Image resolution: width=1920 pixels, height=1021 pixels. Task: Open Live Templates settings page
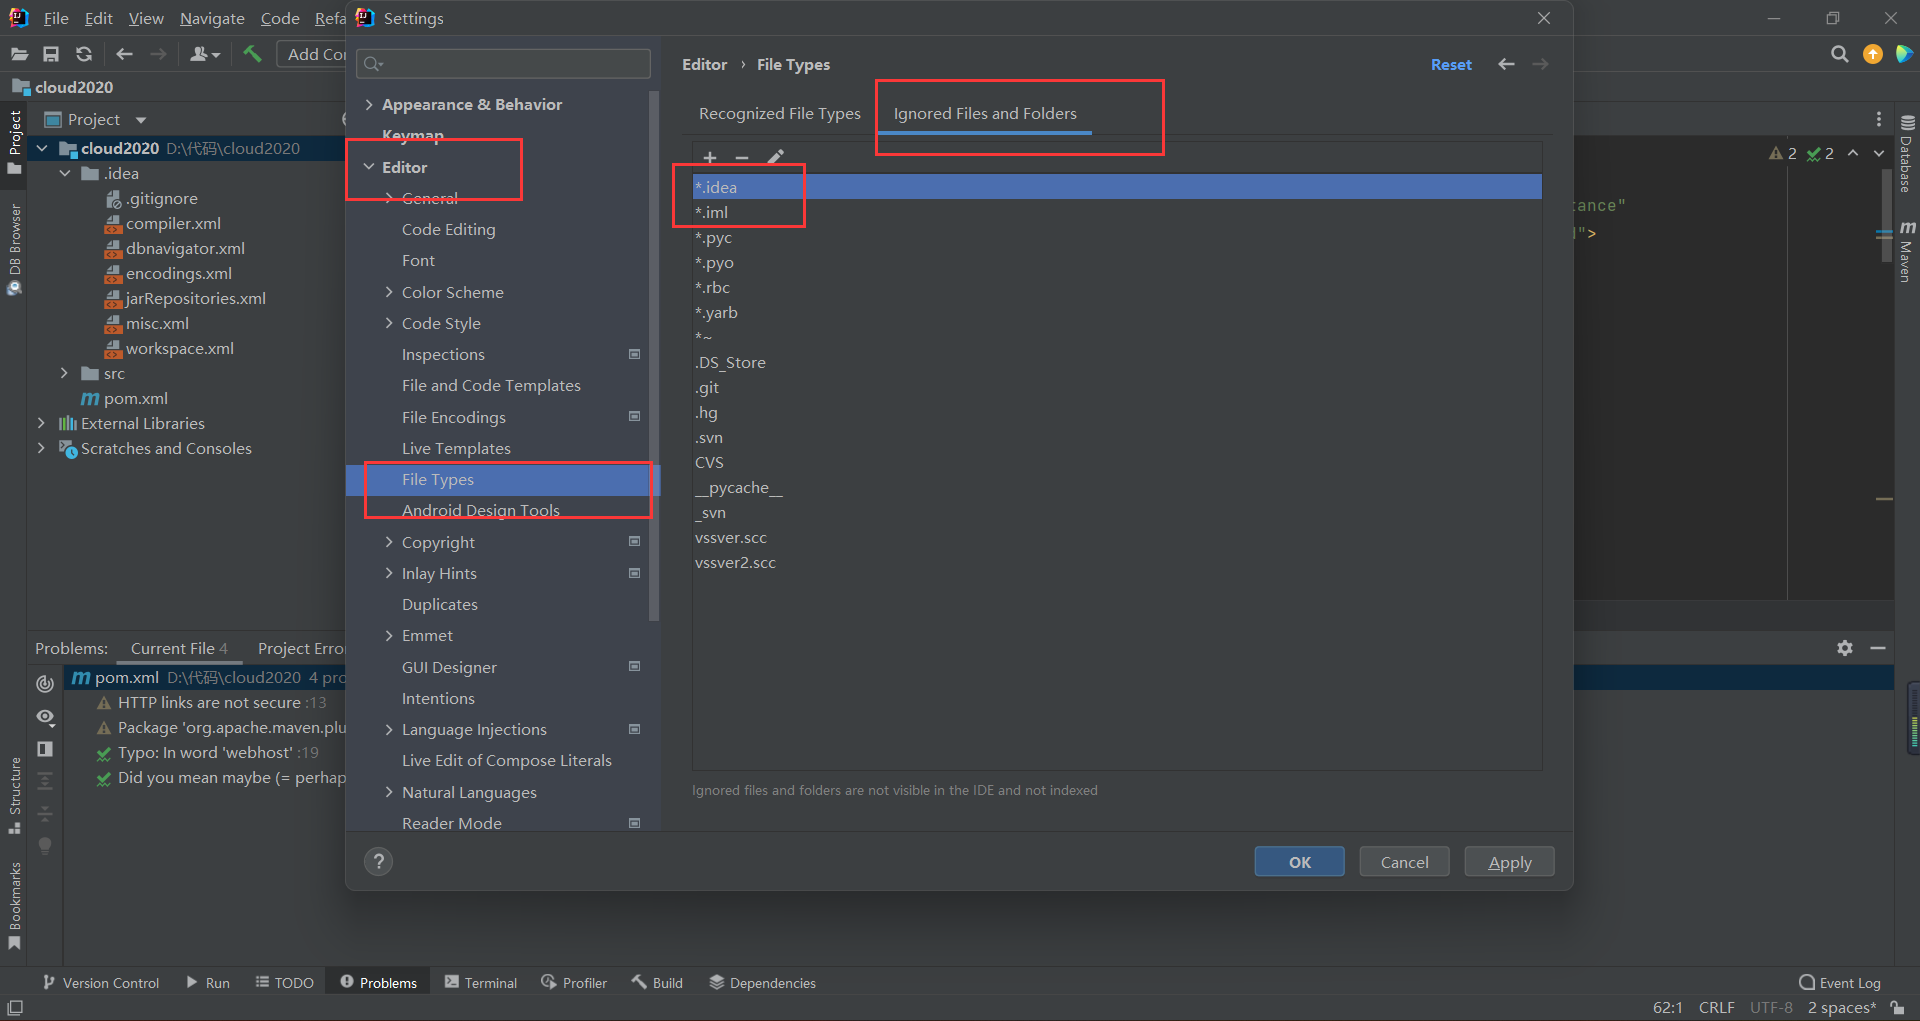coord(456,448)
